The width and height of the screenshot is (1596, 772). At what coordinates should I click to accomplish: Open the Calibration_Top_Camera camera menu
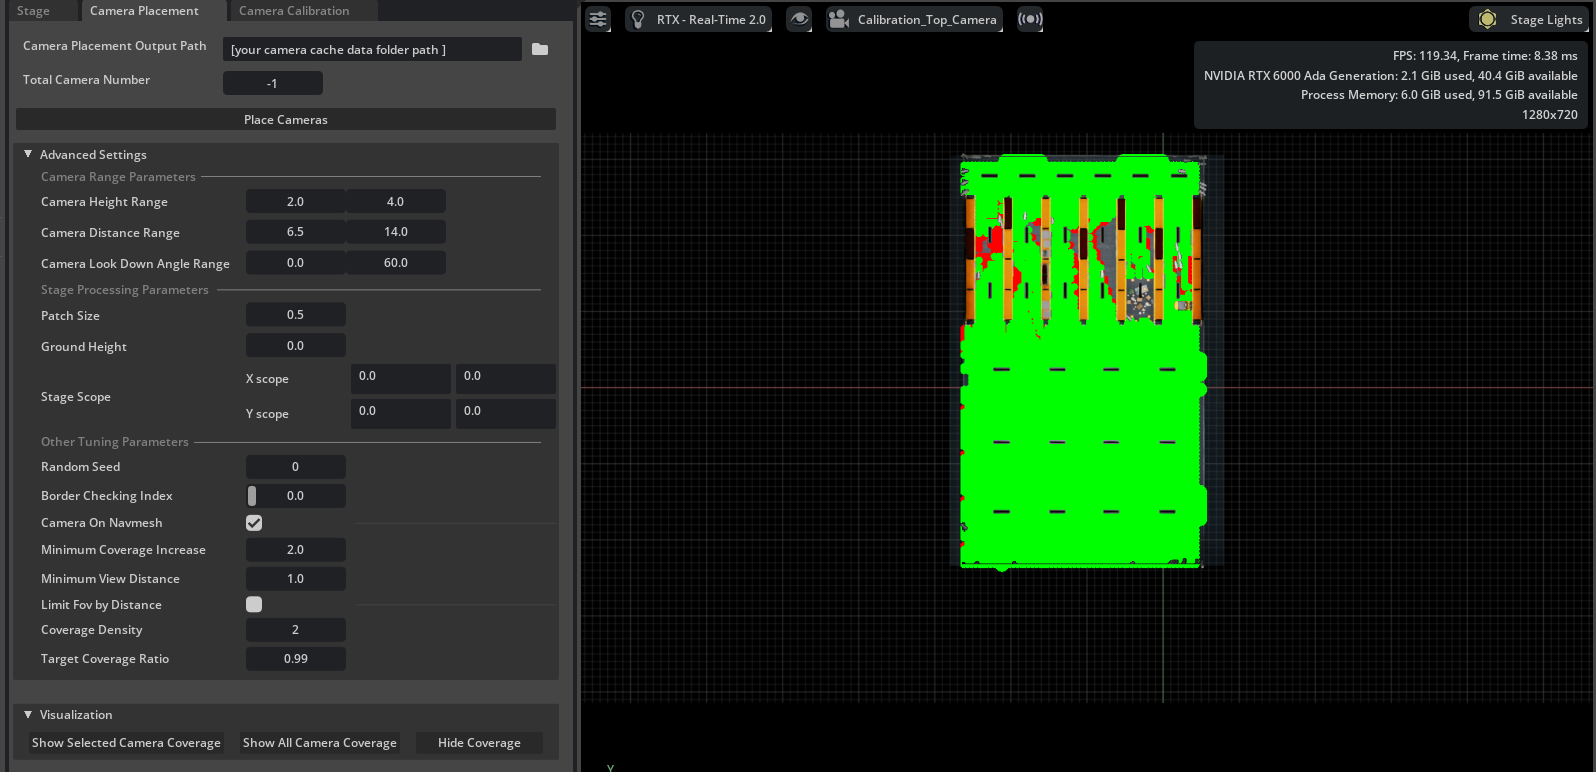914,19
